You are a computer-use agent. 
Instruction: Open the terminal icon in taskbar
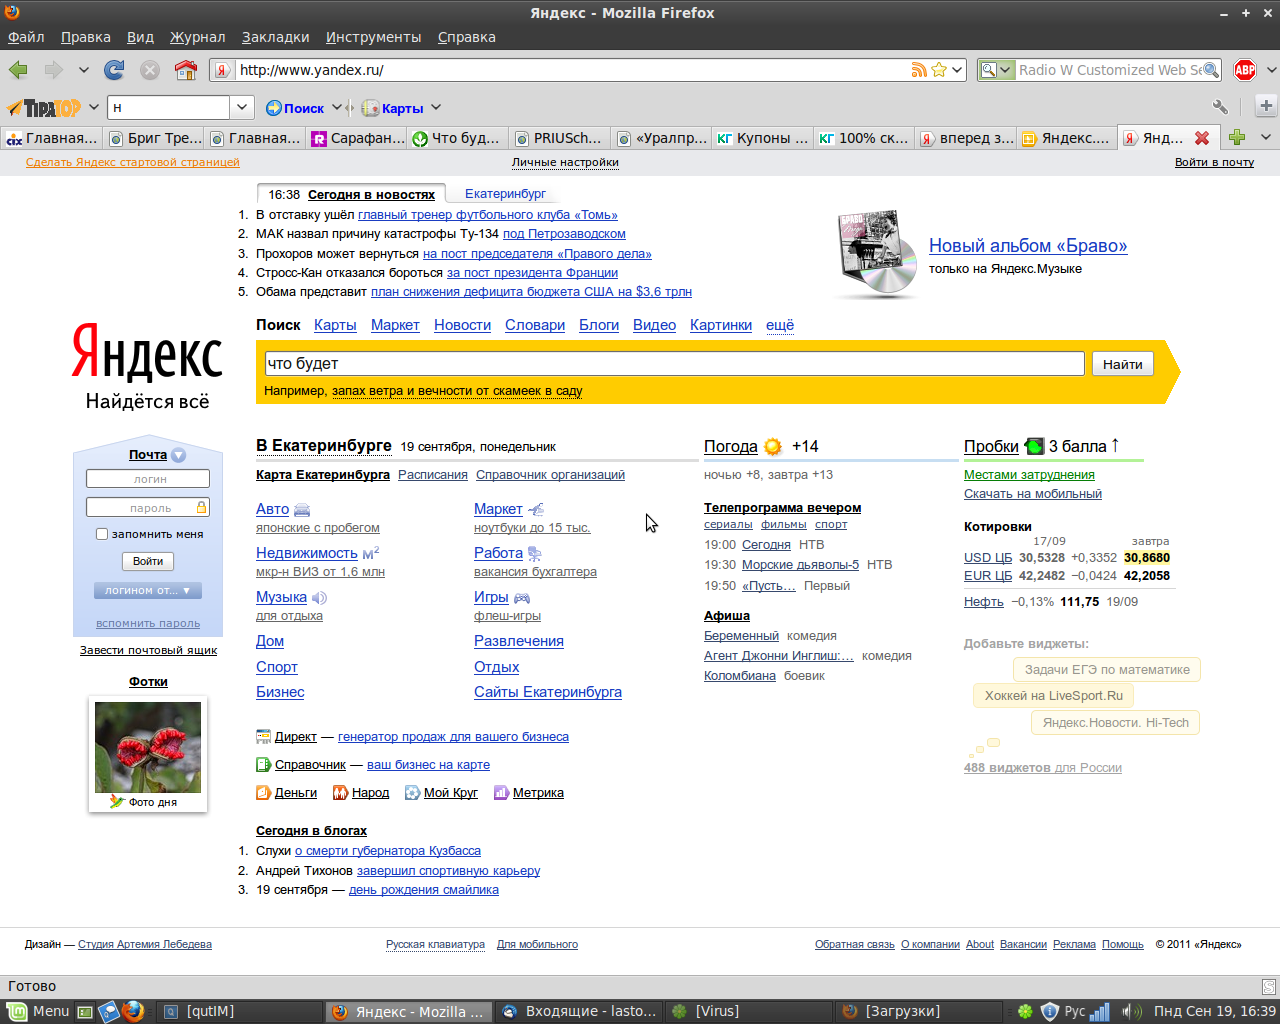coord(85,1011)
